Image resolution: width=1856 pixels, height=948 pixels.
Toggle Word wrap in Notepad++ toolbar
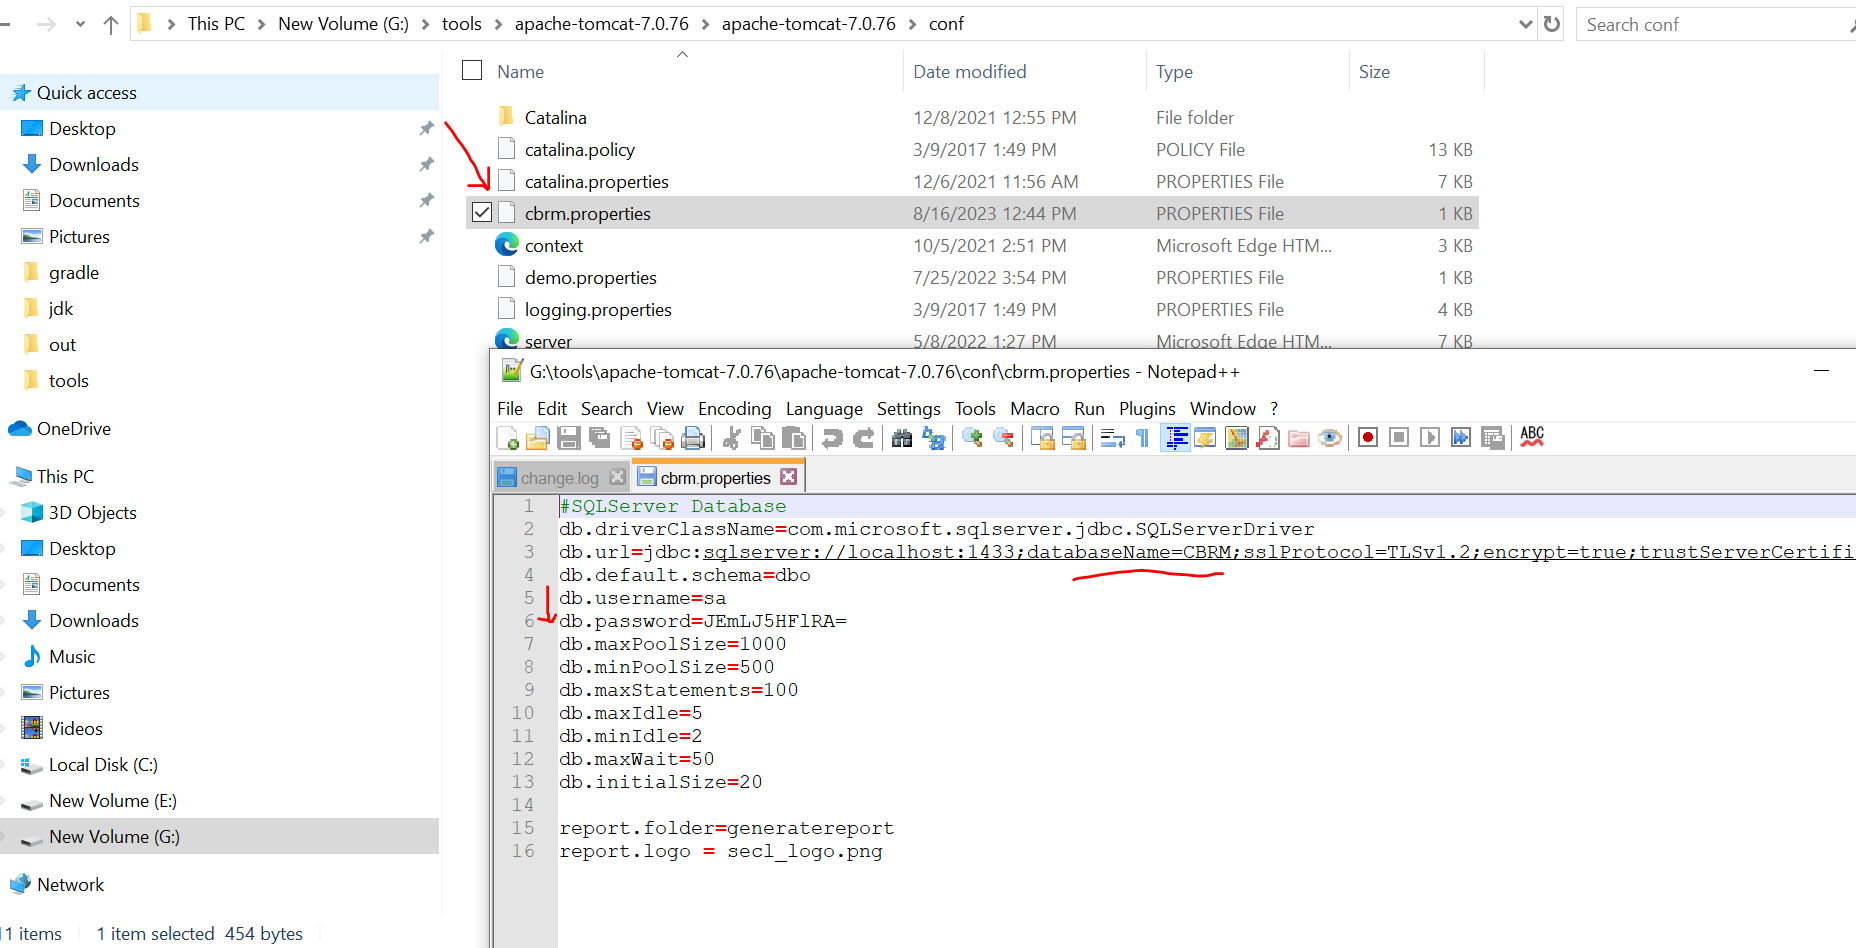pyautogui.click(x=1112, y=438)
